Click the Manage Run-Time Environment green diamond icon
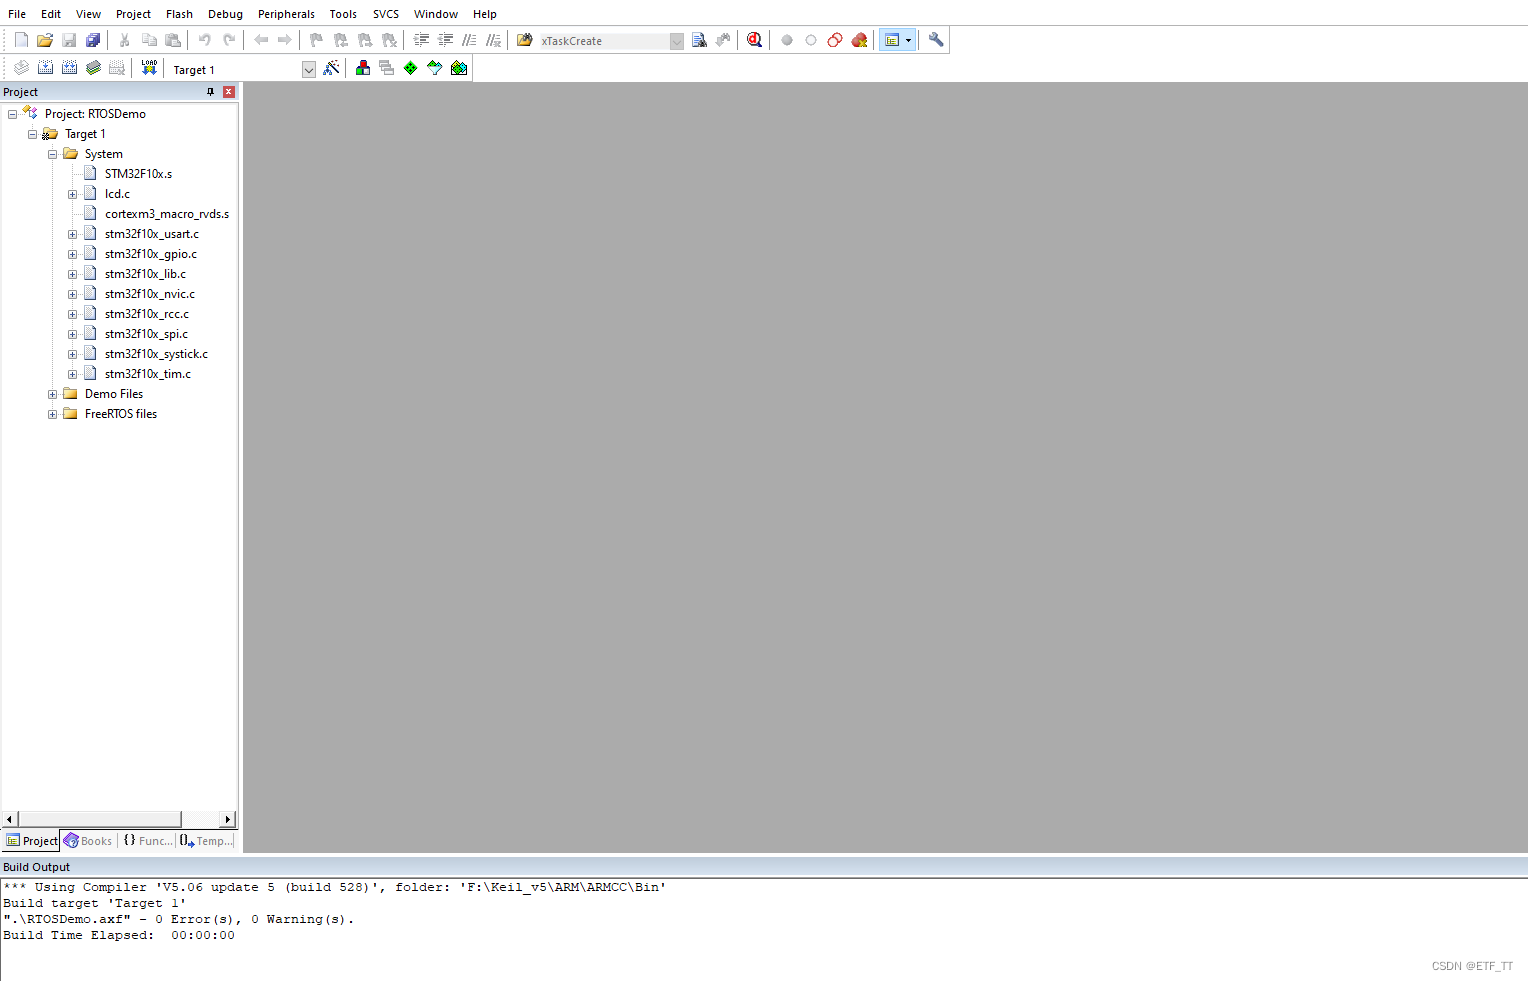This screenshot has height=981, width=1528. click(x=411, y=68)
